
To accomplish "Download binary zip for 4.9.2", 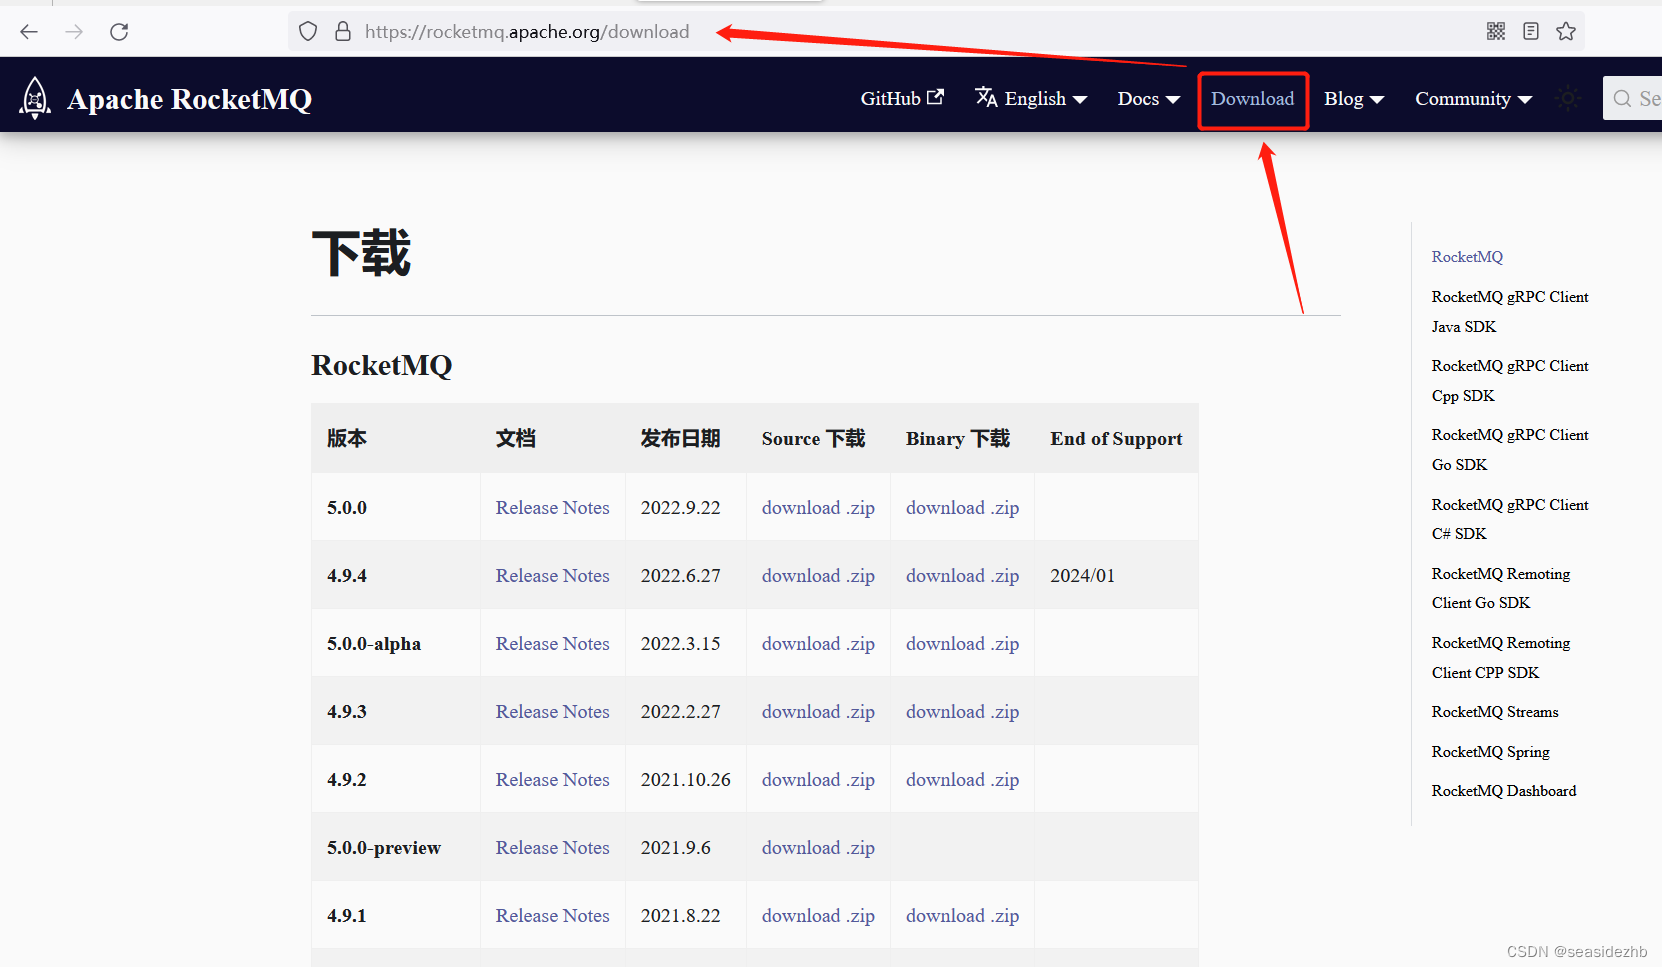I will point(962,780).
